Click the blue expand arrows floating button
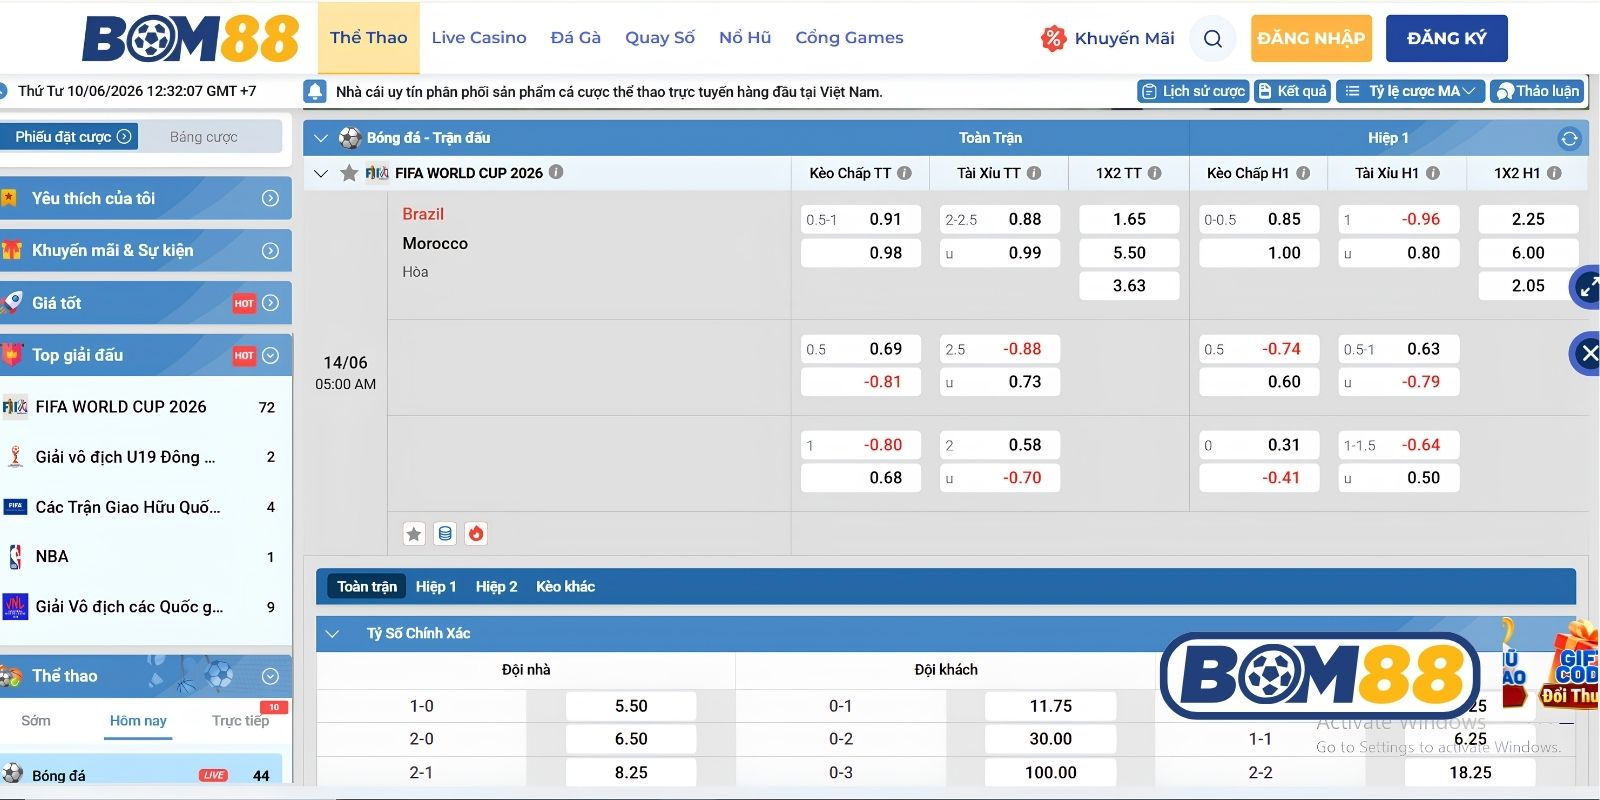 (x=1586, y=288)
